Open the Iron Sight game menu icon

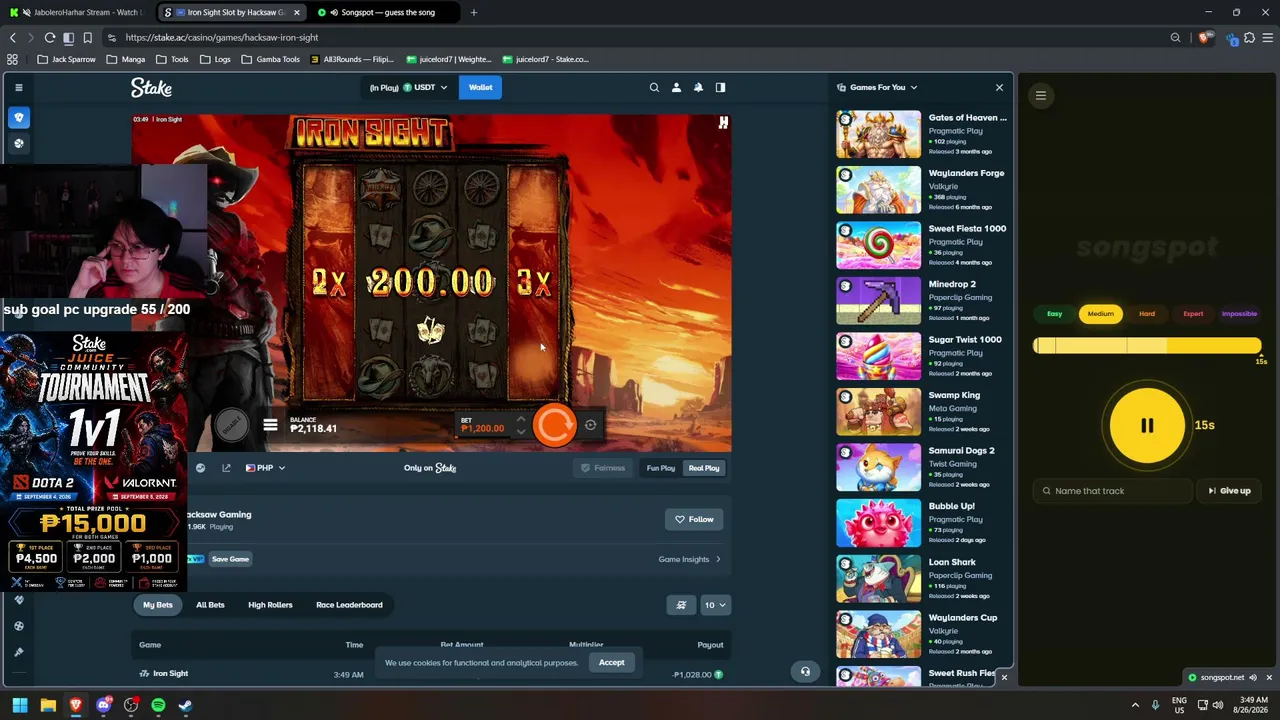pos(270,426)
